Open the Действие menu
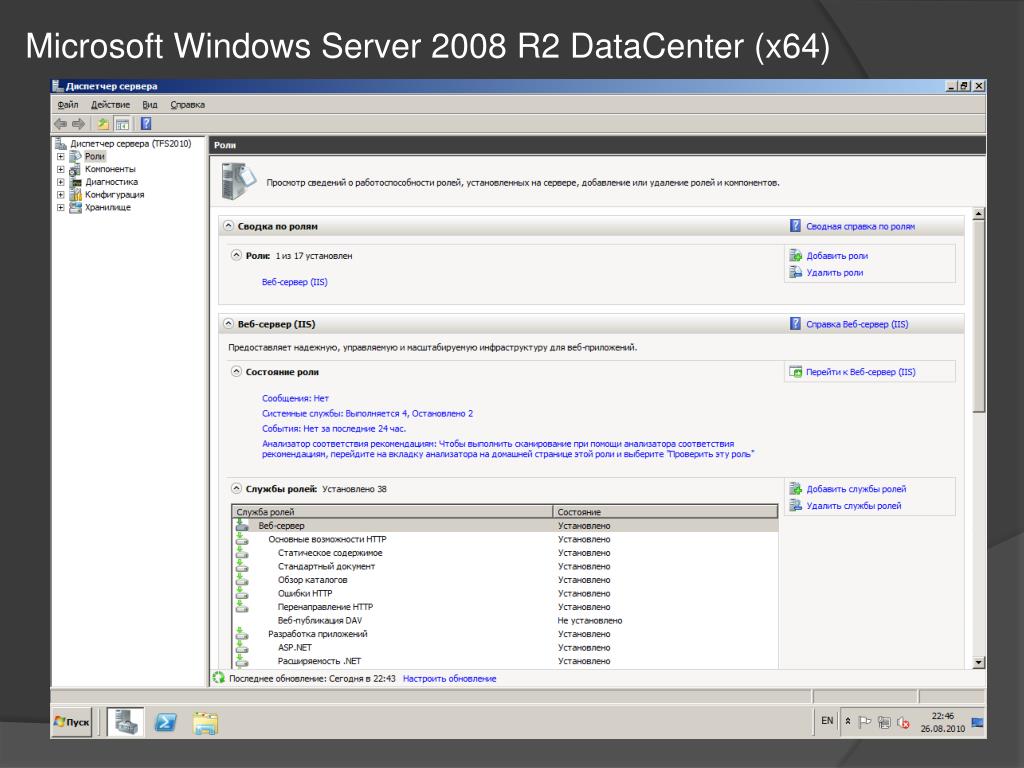This screenshot has width=1024, height=768. 110,104
